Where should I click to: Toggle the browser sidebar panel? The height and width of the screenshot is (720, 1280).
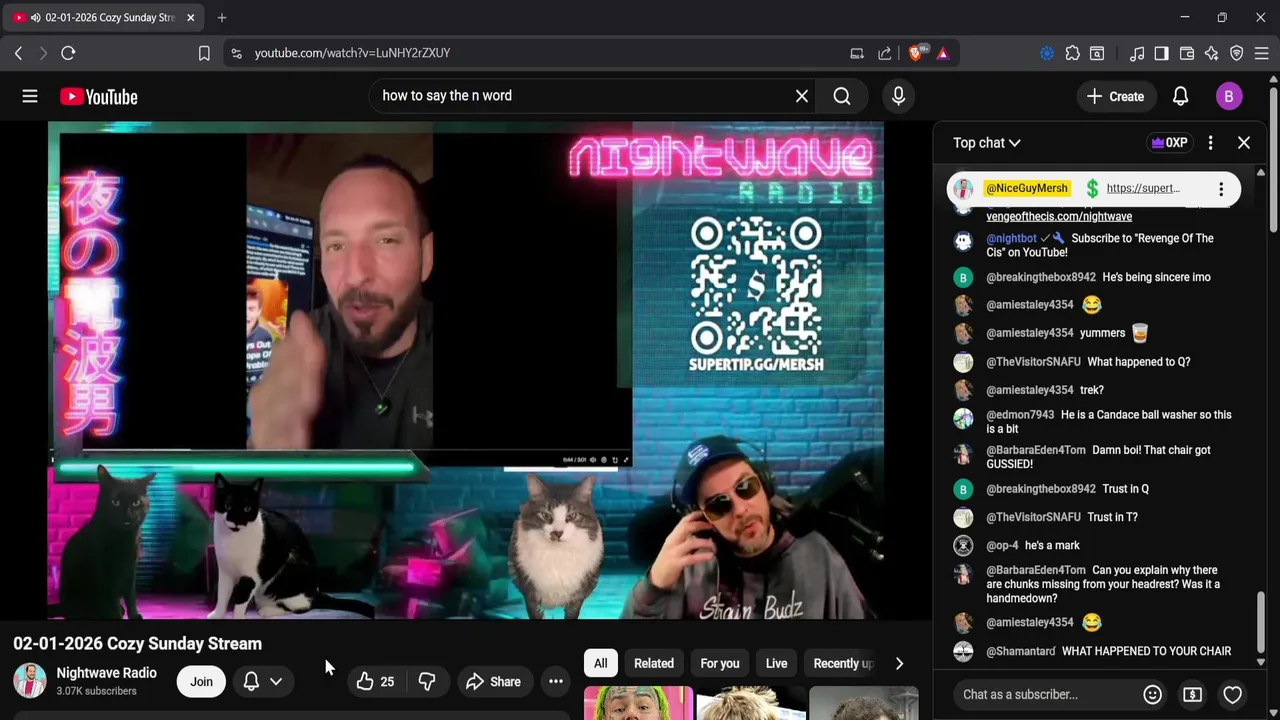[1161, 53]
